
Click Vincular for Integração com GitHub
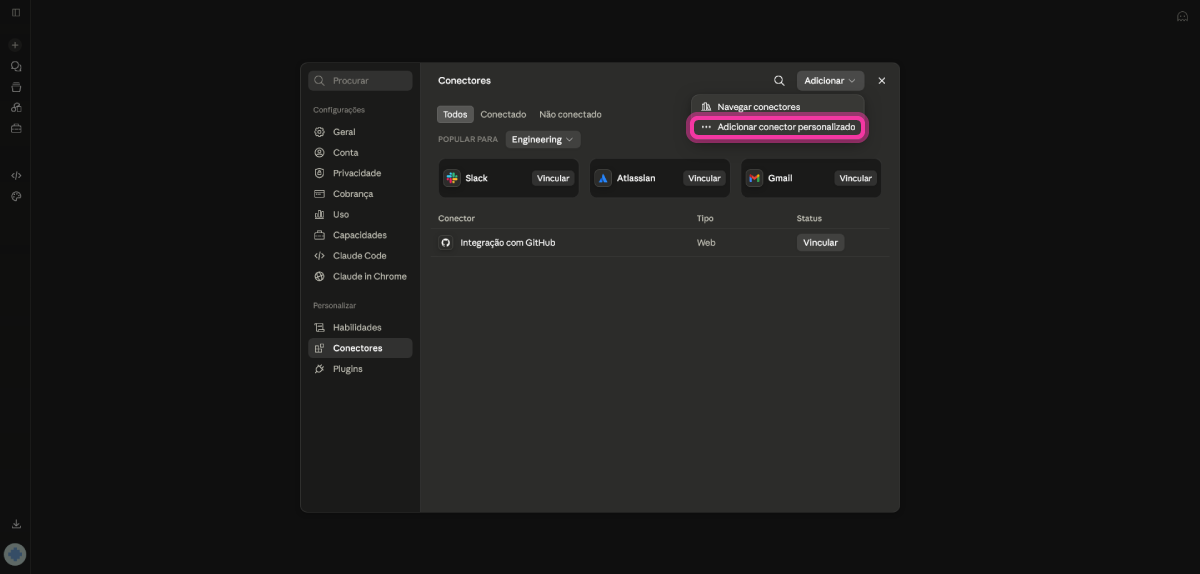coord(820,242)
